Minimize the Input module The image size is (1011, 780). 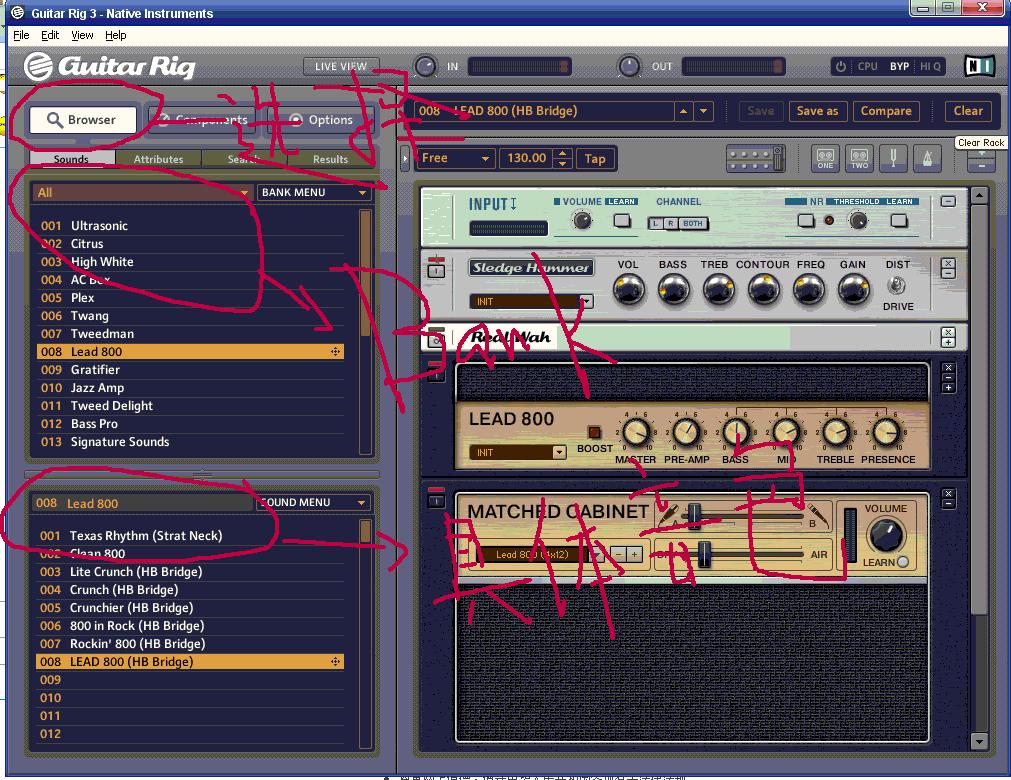(948, 201)
